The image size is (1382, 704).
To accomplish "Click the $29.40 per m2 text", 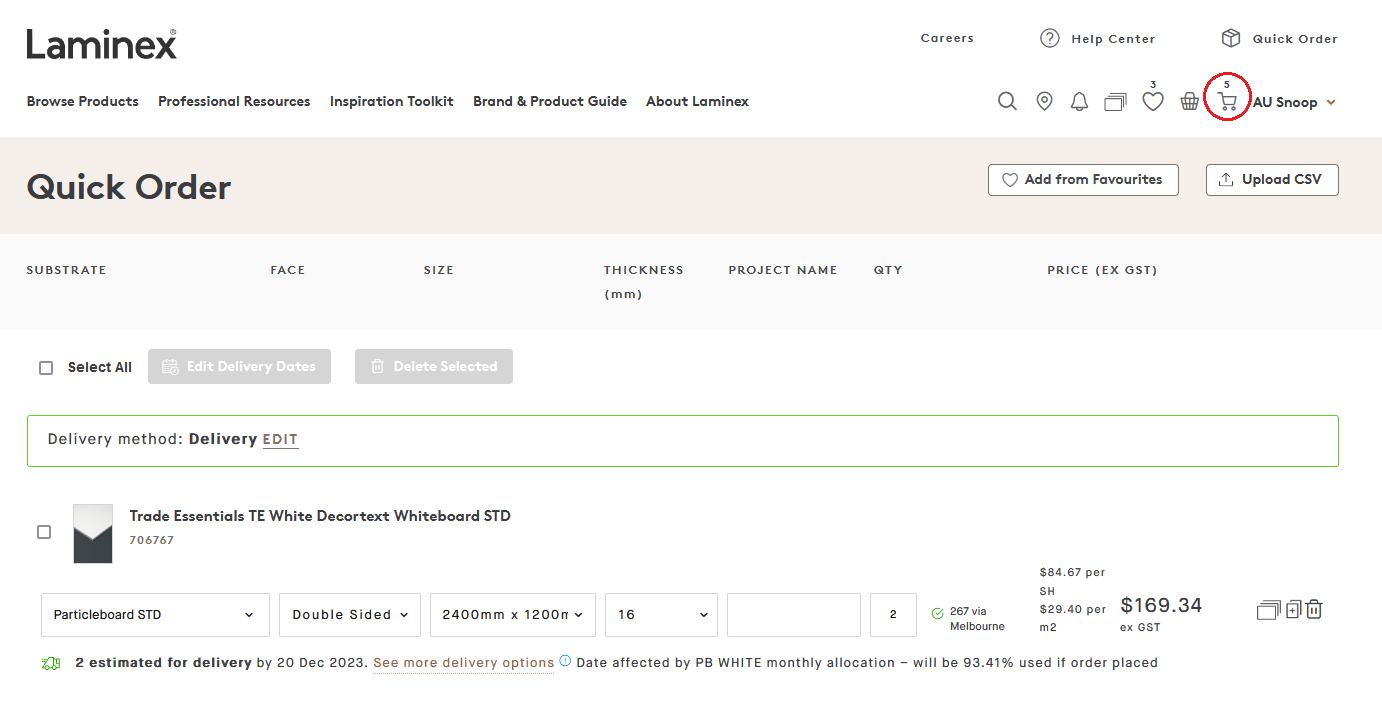I will [x=1073, y=618].
